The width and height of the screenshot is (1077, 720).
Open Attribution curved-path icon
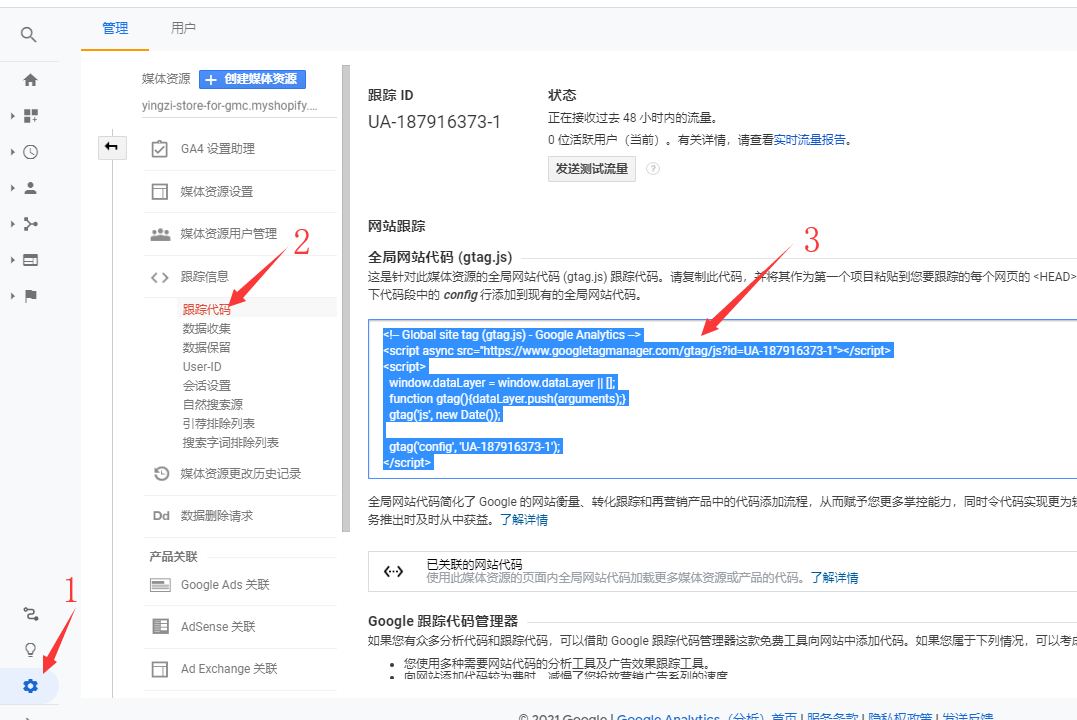tap(30, 614)
